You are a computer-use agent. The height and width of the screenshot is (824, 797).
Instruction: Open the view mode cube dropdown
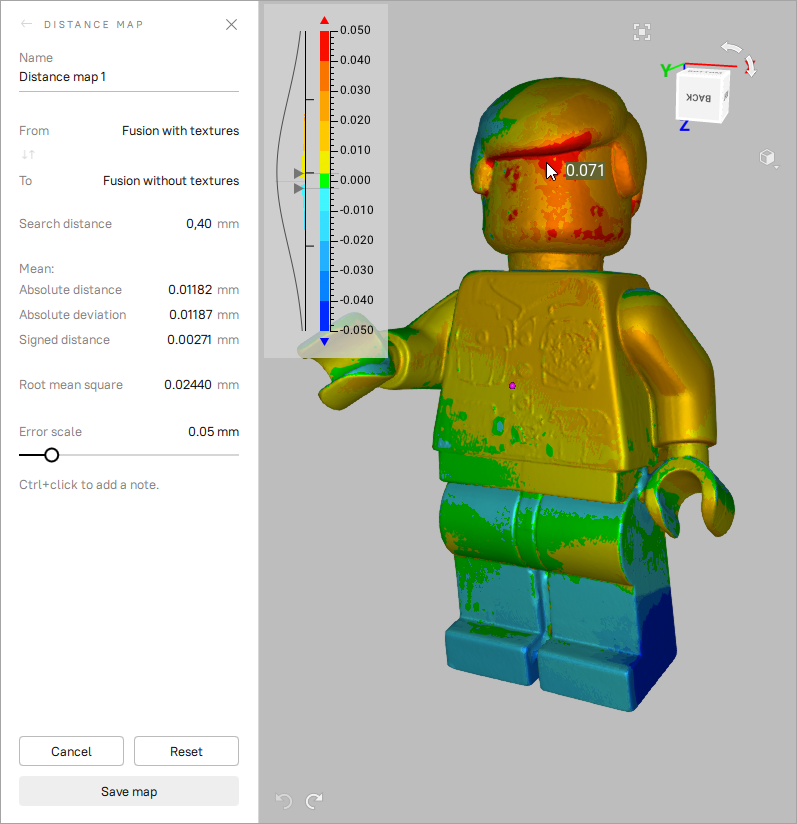click(768, 158)
